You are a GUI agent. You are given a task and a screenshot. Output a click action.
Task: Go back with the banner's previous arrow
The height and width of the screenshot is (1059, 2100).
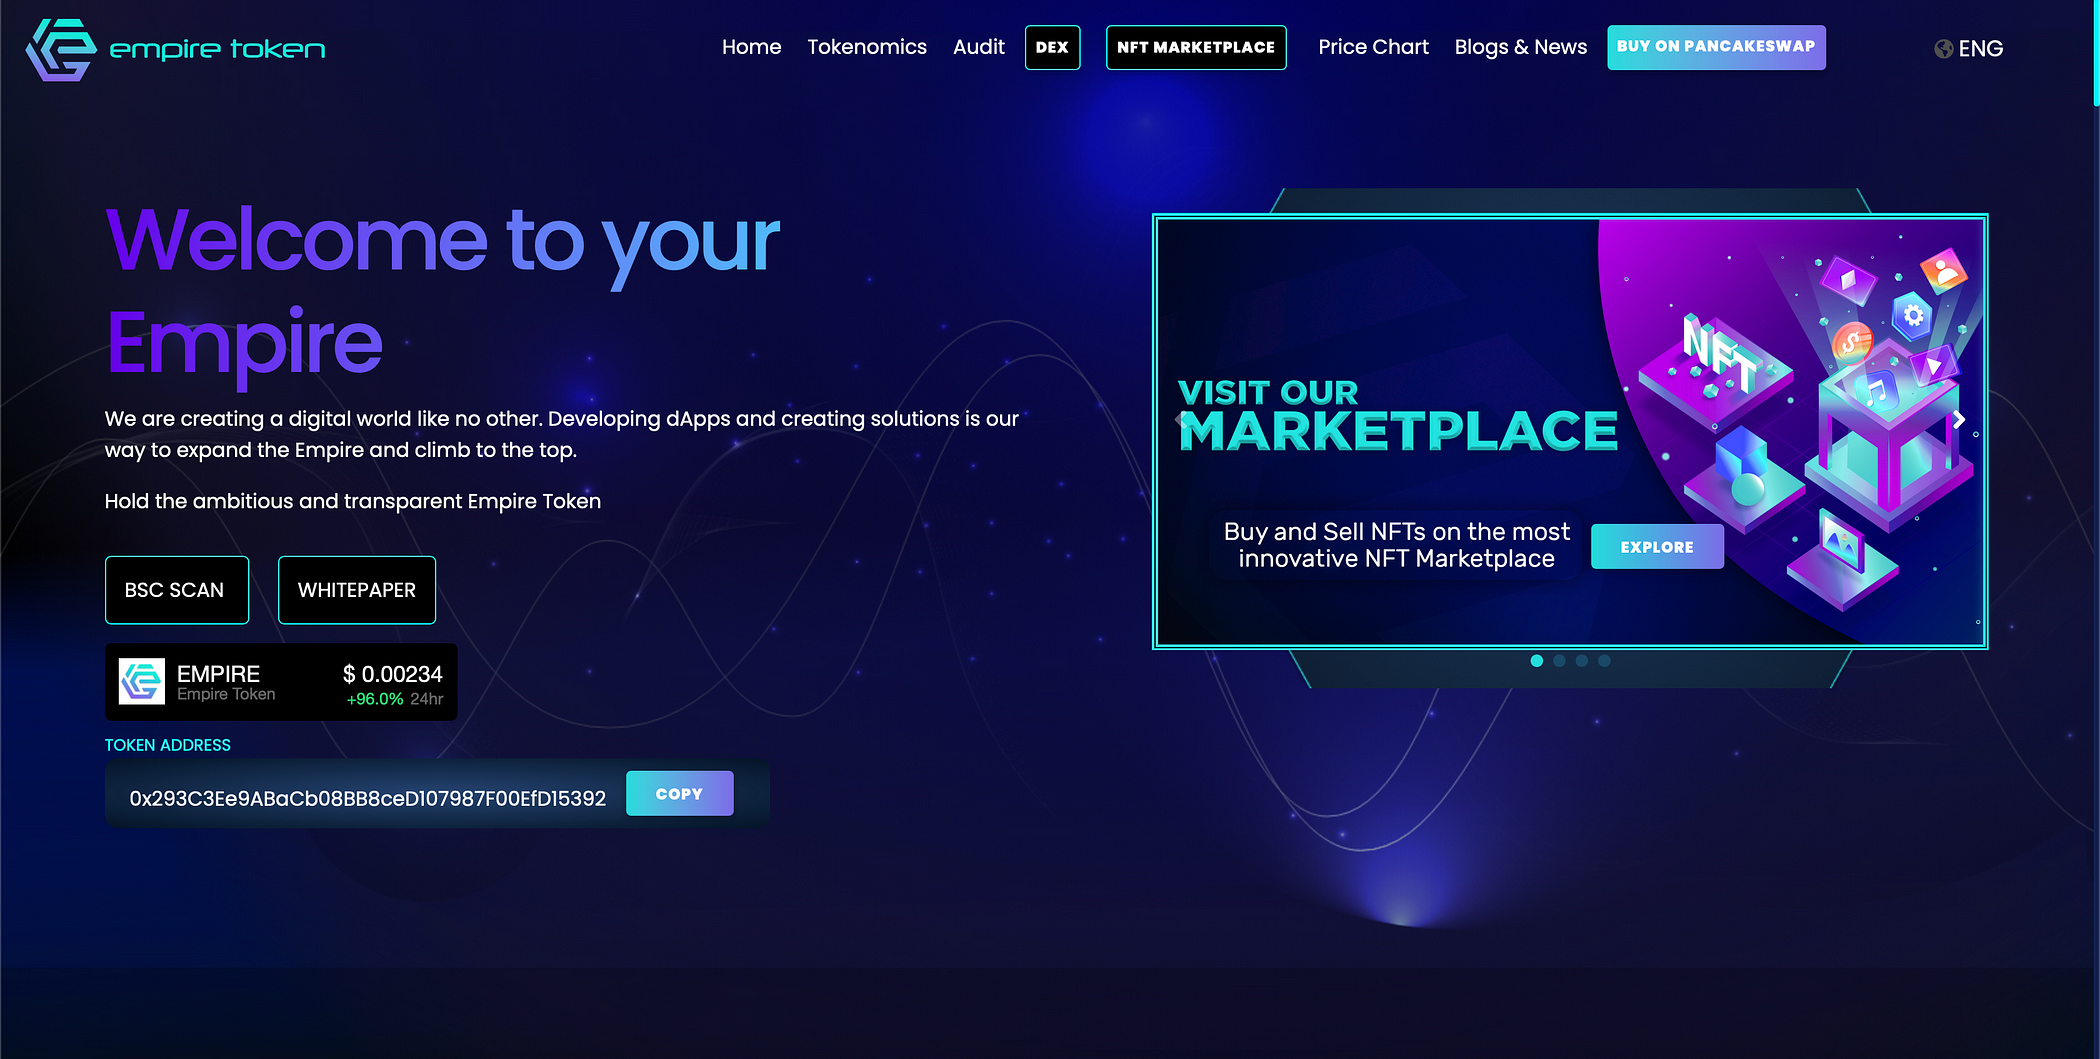tap(1181, 420)
